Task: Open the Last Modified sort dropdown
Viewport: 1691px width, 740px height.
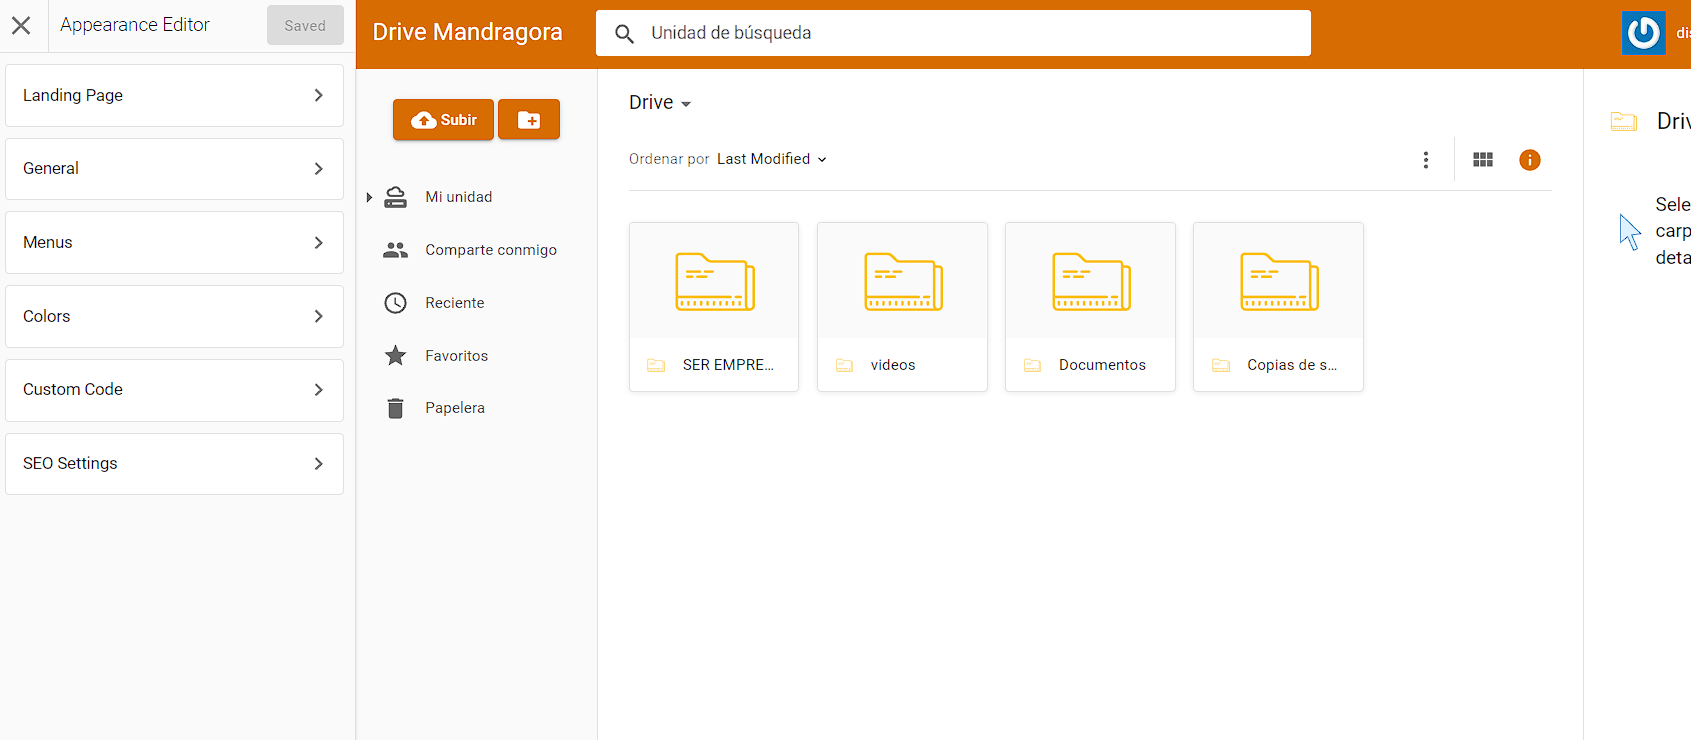Action: click(771, 159)
